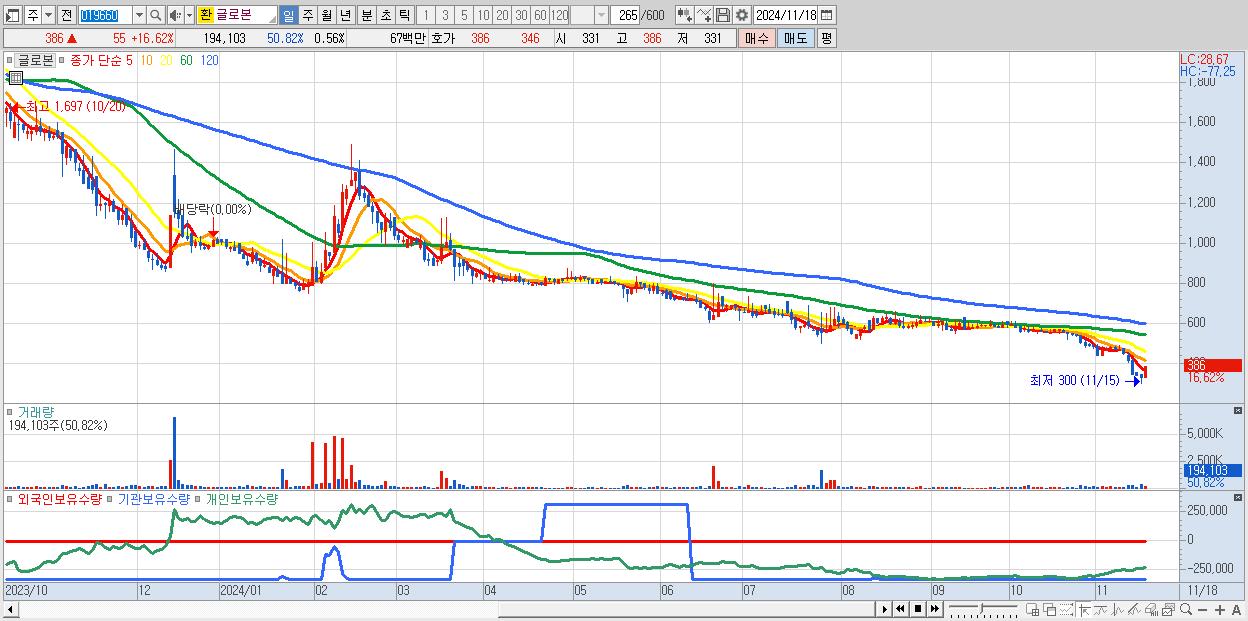Click the scrollbar left arrow at bottom-left
The height and width of the screenshot is (621, 1248).
(x=10, y=610)
